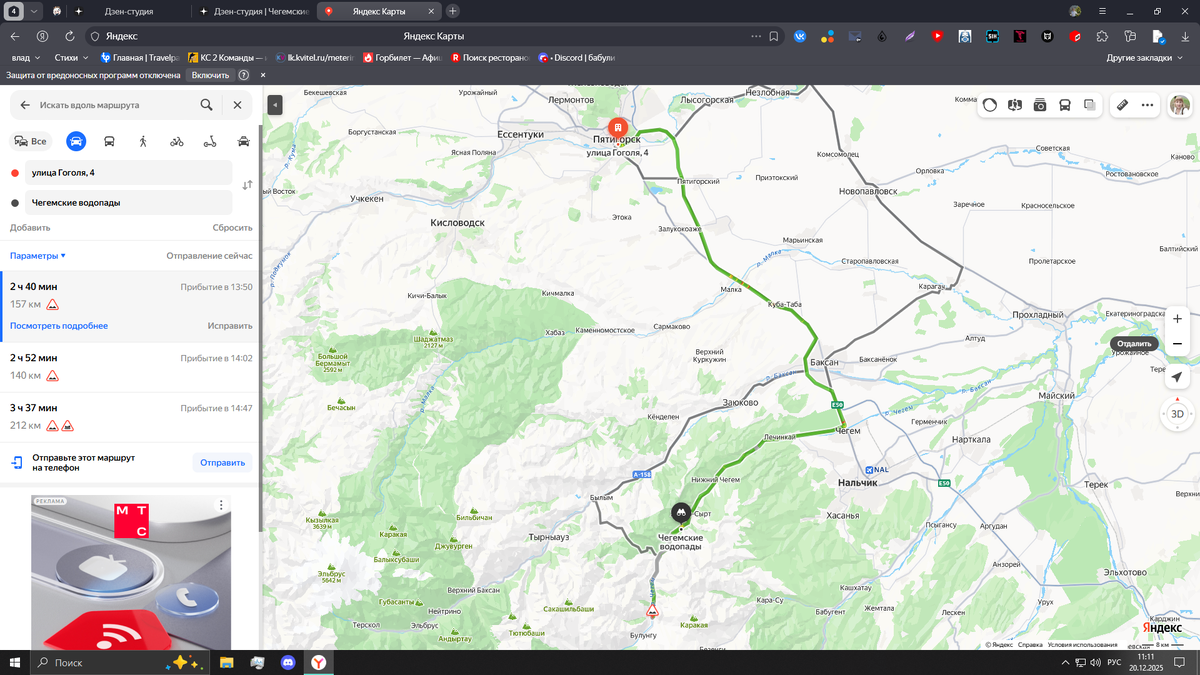1200x675 pixels.
Task: Click 'Отправить' to send route to phone
Action: pos(222,463)
